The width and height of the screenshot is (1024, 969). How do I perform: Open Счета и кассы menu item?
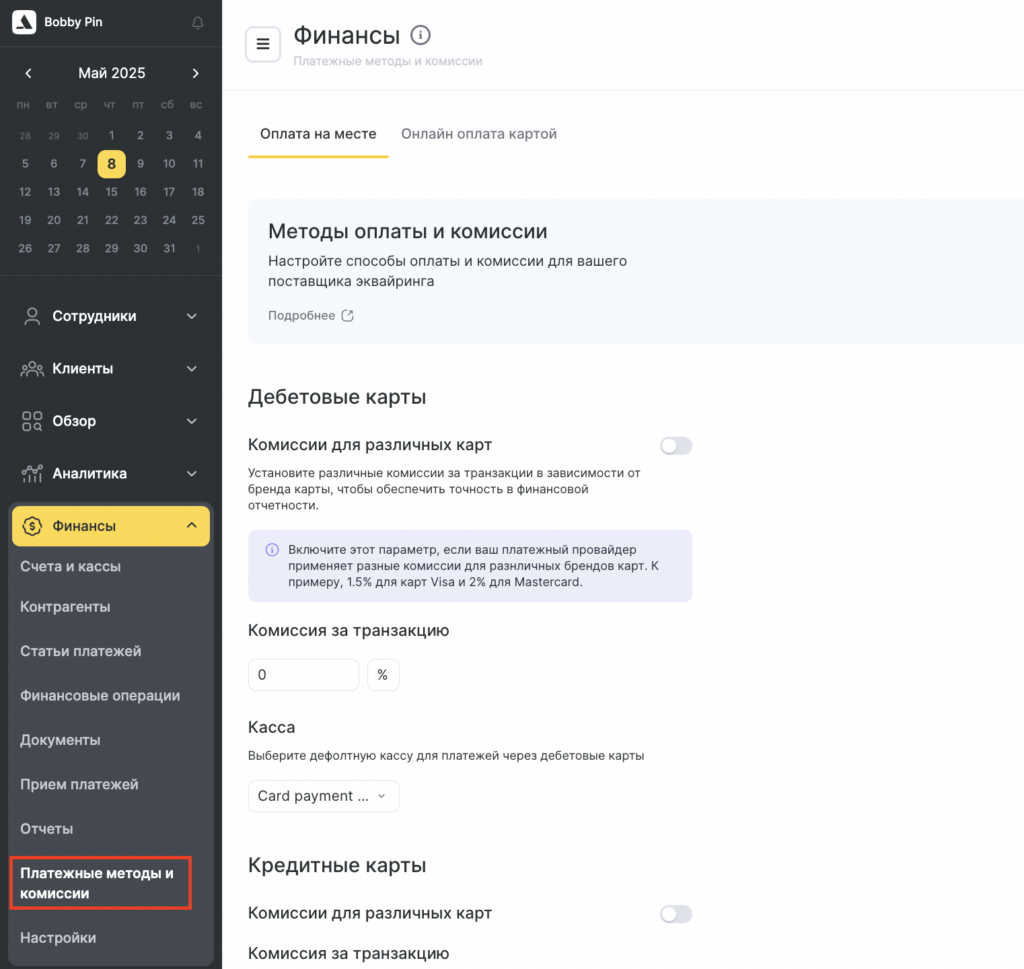pos(71,566)
